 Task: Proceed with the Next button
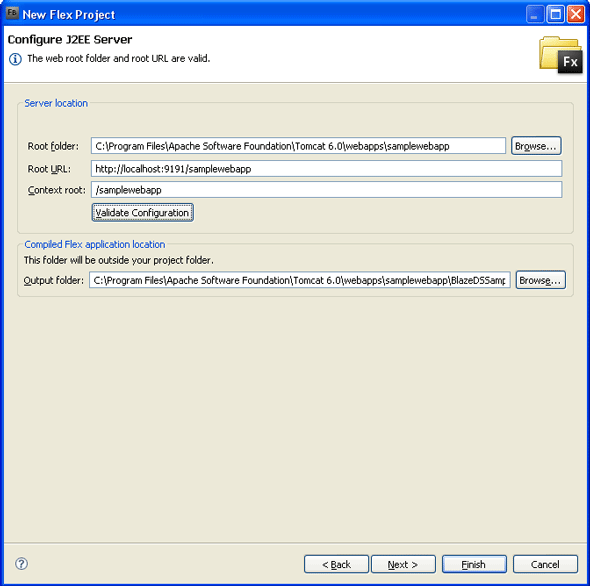point(403,564)
